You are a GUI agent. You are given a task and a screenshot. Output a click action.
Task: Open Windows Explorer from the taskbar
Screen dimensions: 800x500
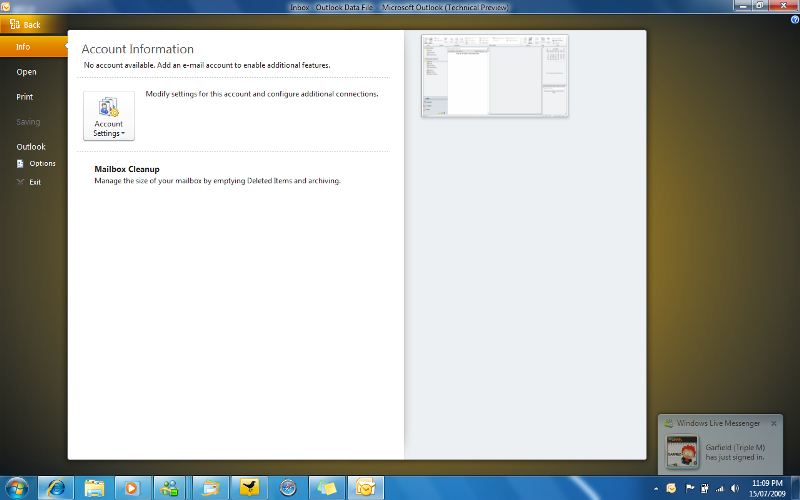[x=94, y=488]
